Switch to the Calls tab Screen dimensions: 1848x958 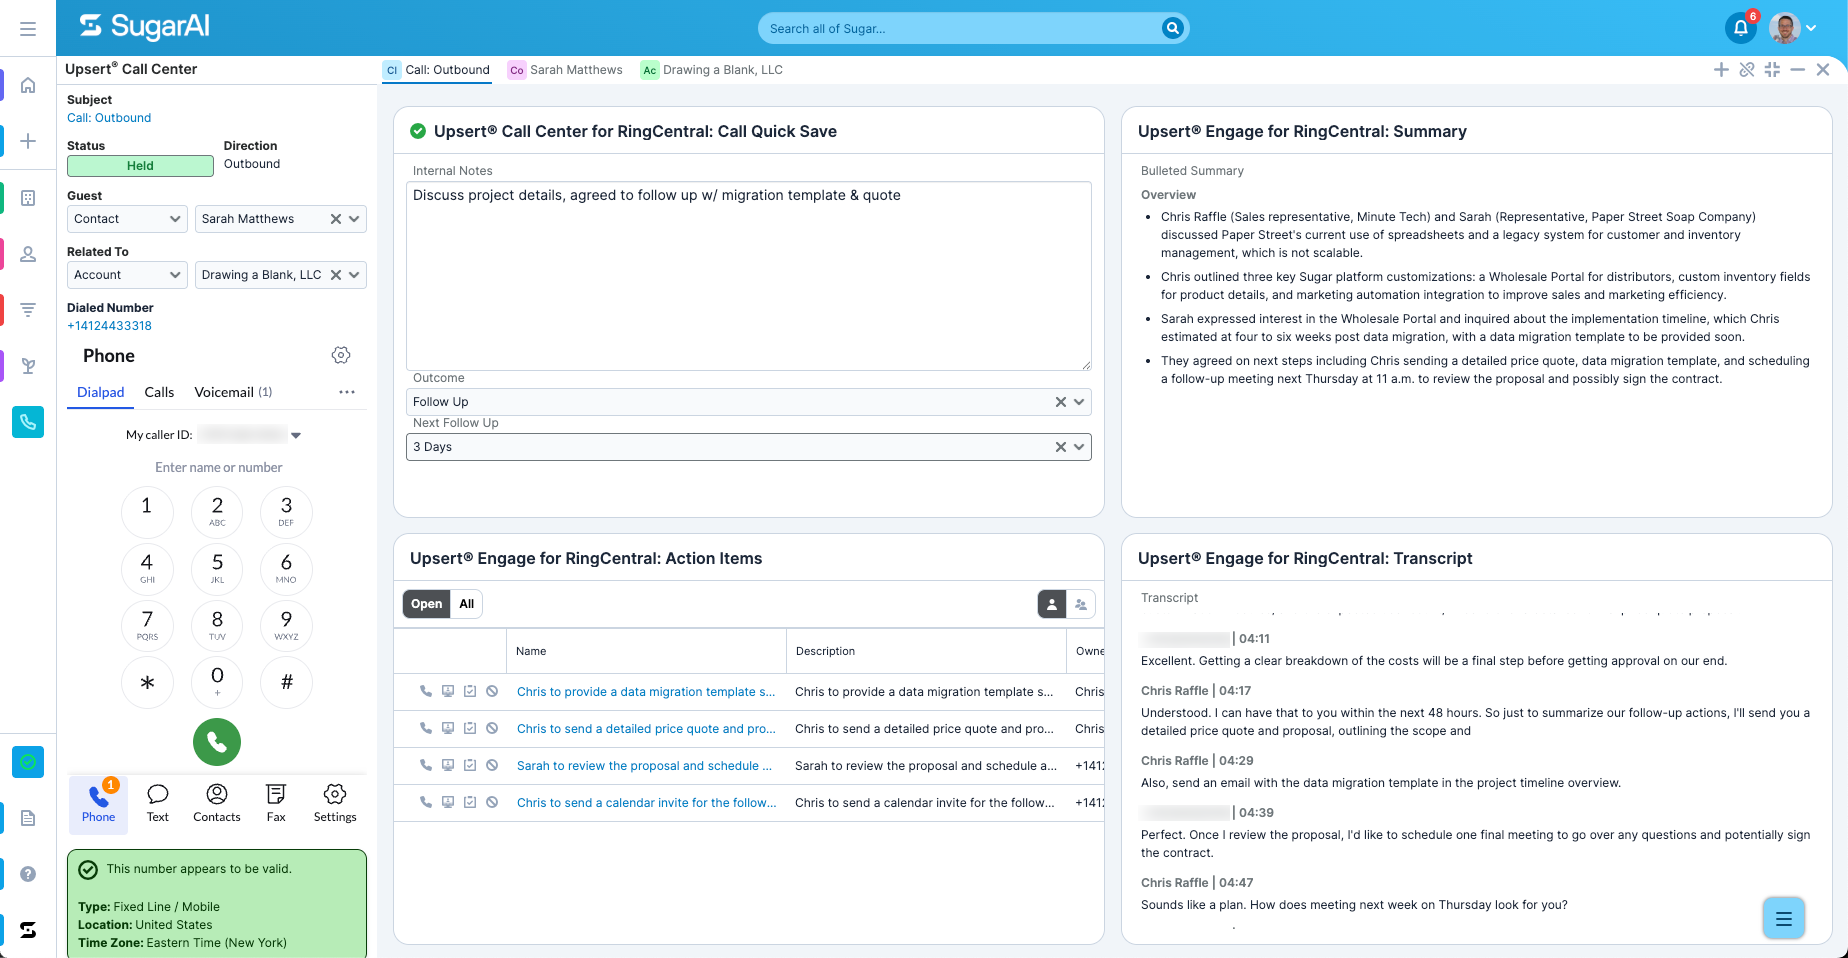point(159,392)
